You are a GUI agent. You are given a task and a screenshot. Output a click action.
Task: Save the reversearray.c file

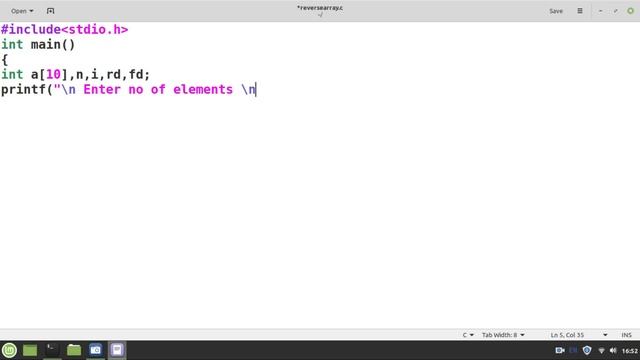(556, 11)
